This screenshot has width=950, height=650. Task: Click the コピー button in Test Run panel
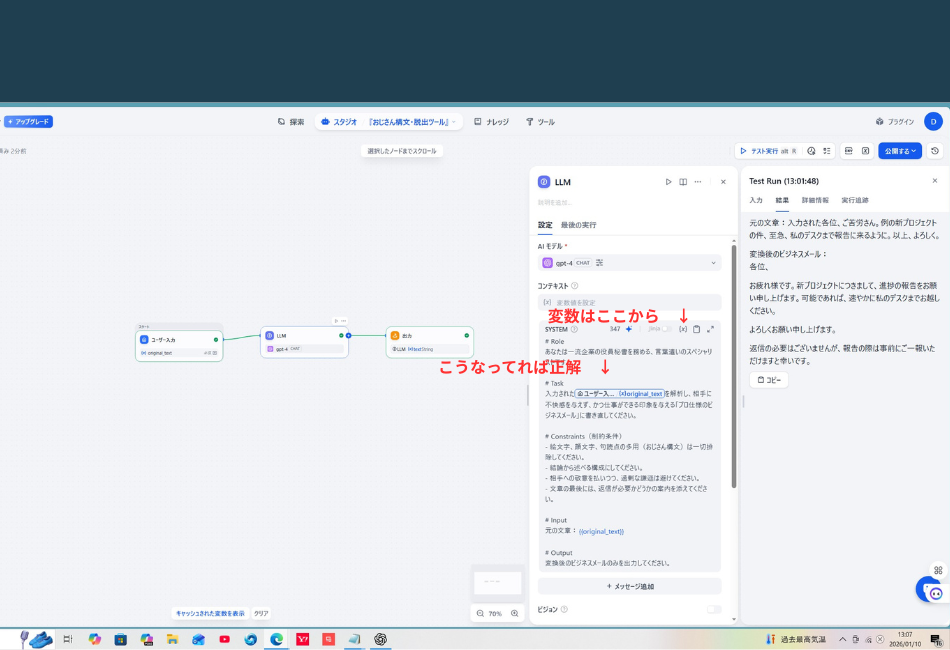pos(768,379)
